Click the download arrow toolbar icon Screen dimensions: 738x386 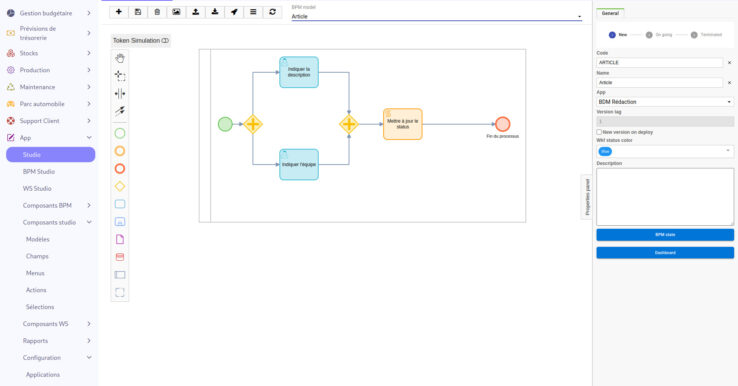point(215,12)
